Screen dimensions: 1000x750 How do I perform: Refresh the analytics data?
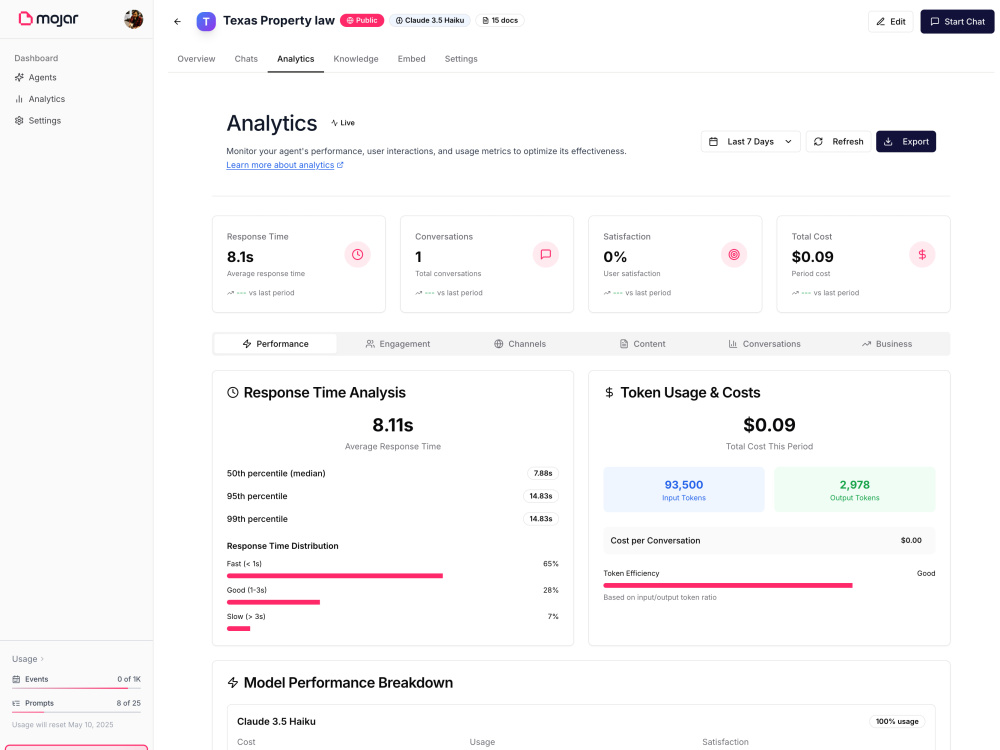838,142
